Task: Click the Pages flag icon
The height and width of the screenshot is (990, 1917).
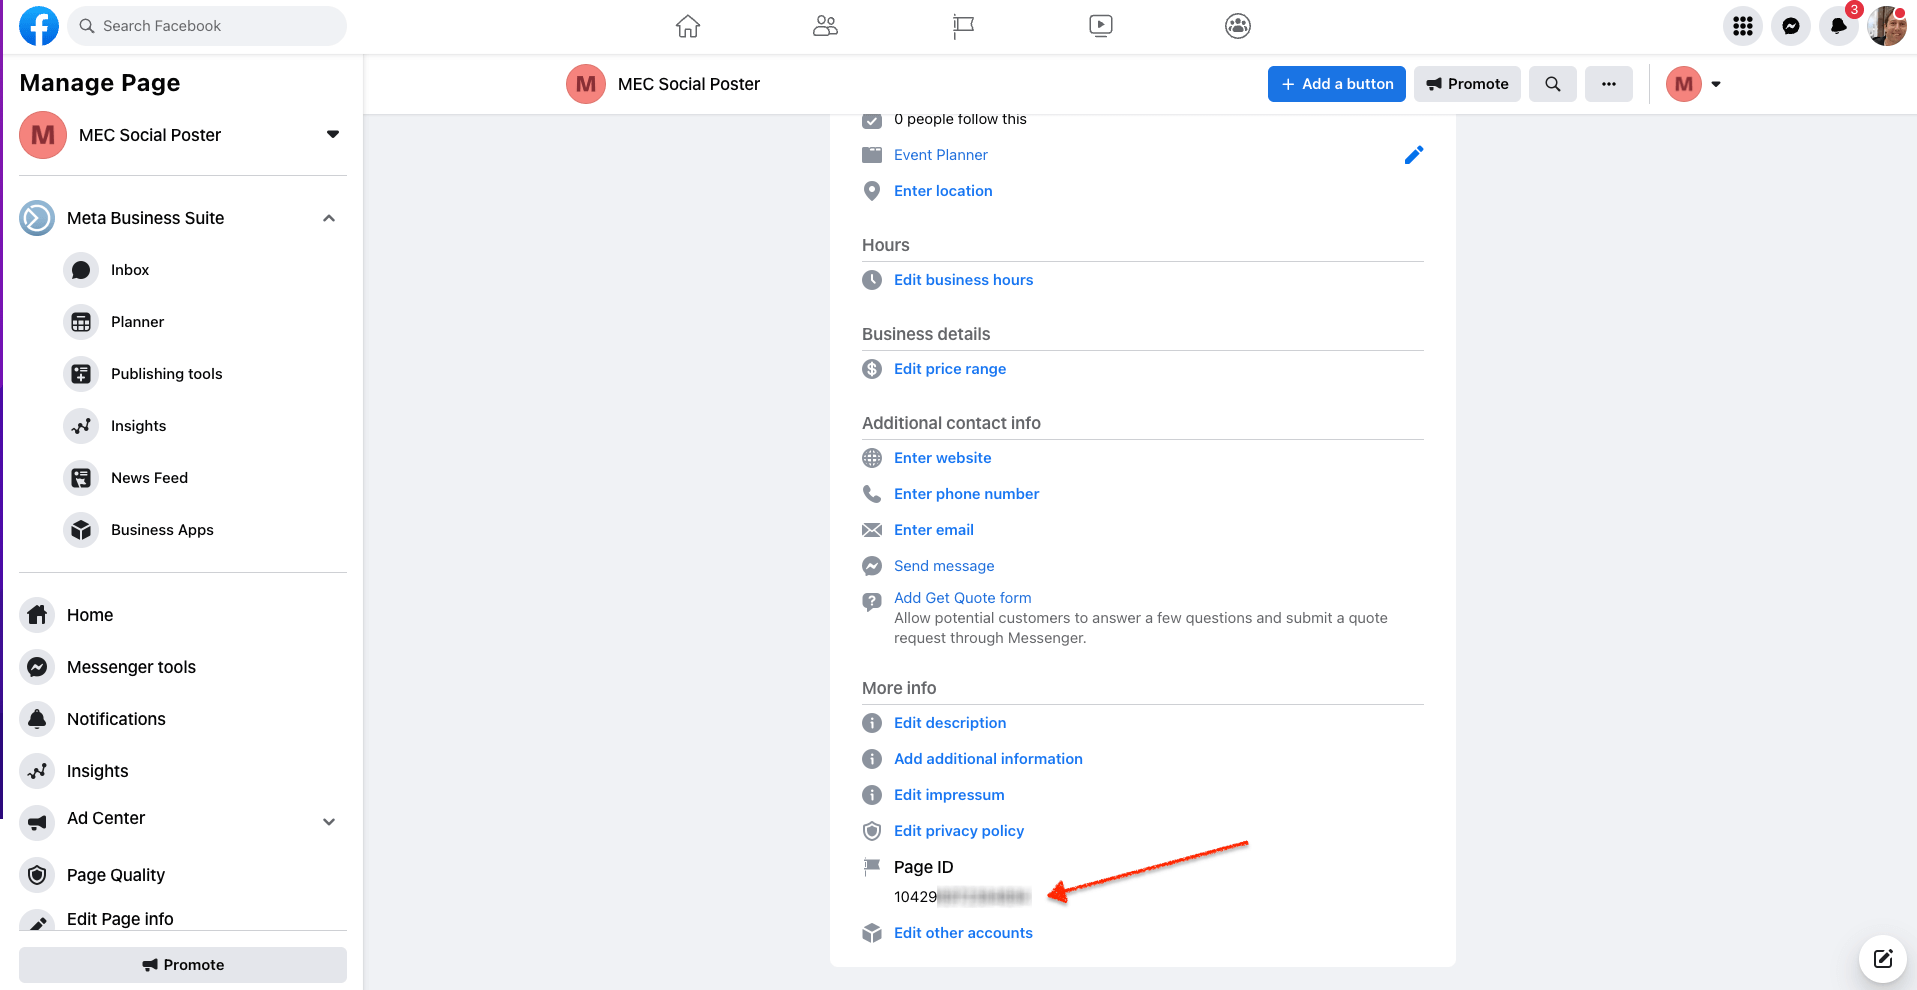Action: tap(963, 26)
